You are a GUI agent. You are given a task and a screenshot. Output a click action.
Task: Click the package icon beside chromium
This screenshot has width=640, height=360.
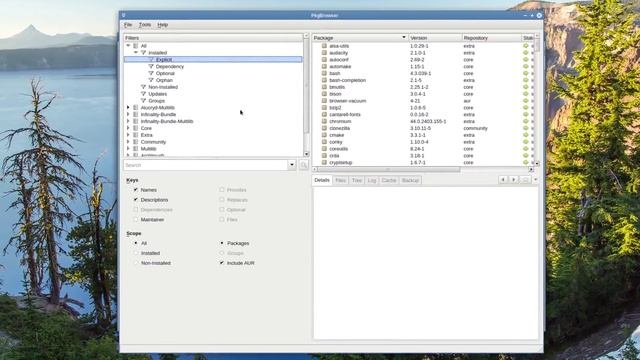pos(324,121)
